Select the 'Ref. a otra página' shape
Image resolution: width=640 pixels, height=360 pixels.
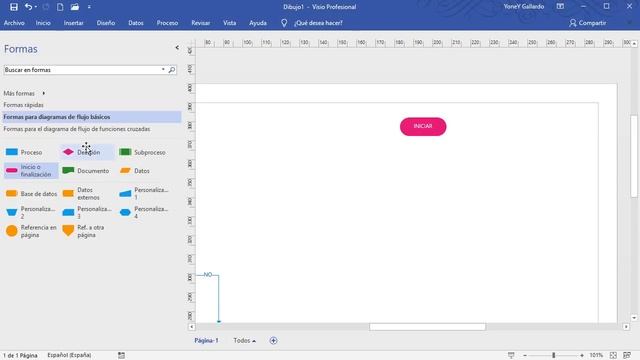click(83, 231)
